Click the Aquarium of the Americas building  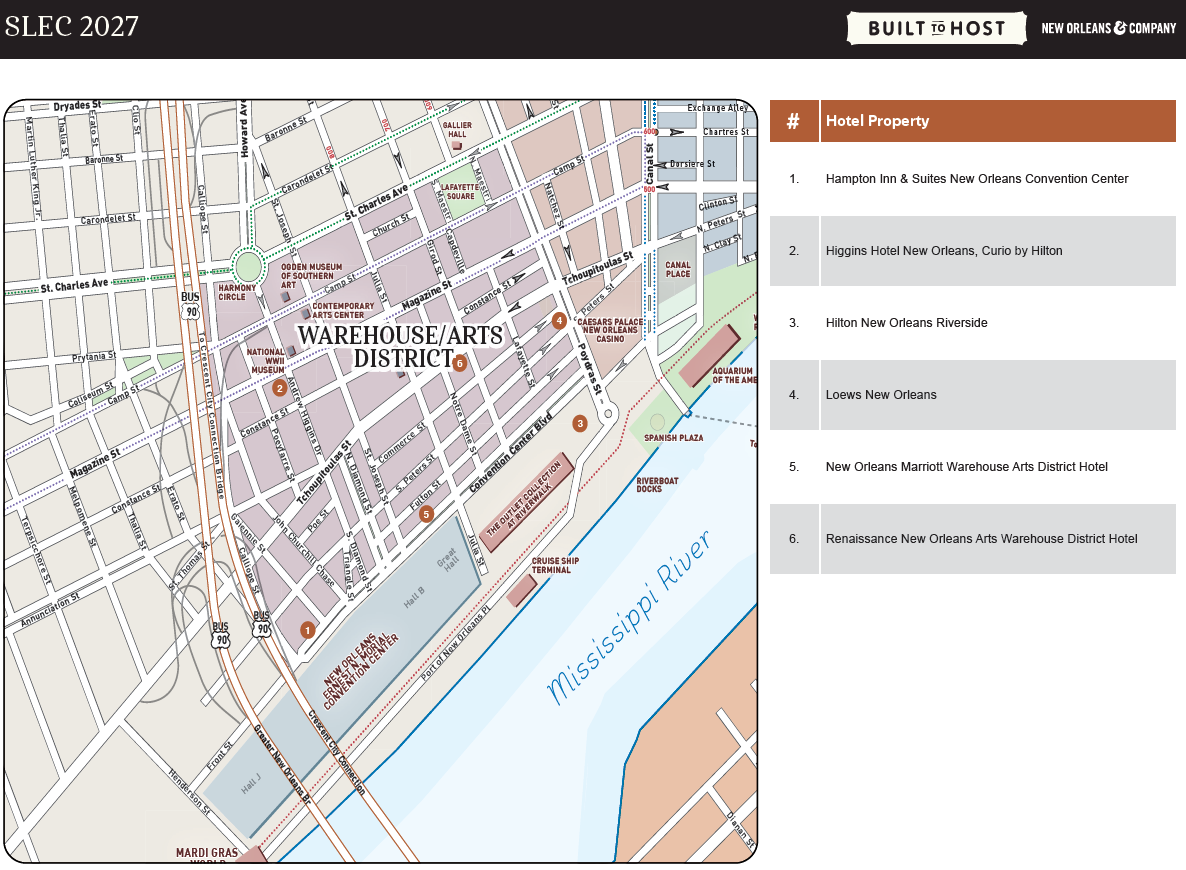tap(709, 356)
